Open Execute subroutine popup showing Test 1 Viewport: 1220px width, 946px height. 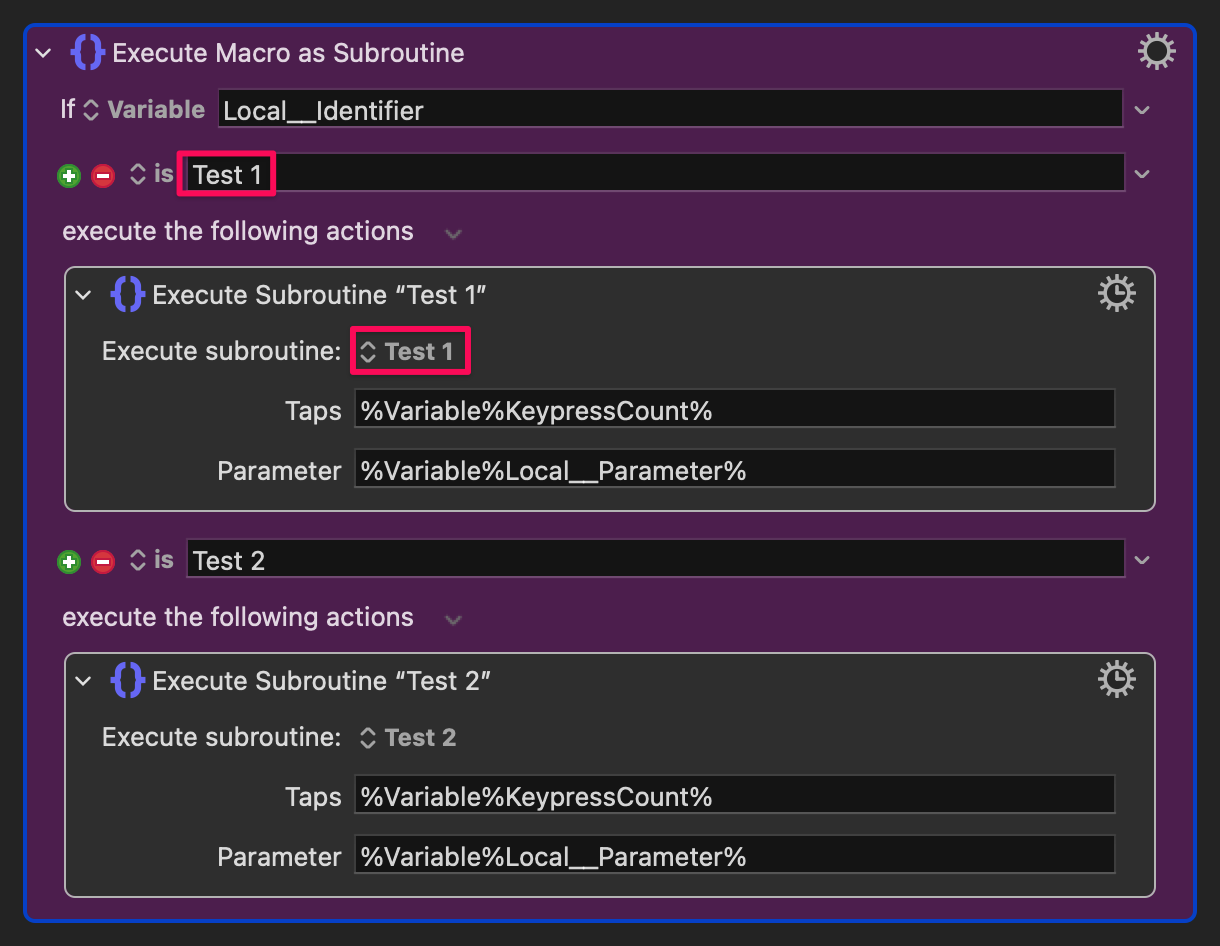click(407, 352)
